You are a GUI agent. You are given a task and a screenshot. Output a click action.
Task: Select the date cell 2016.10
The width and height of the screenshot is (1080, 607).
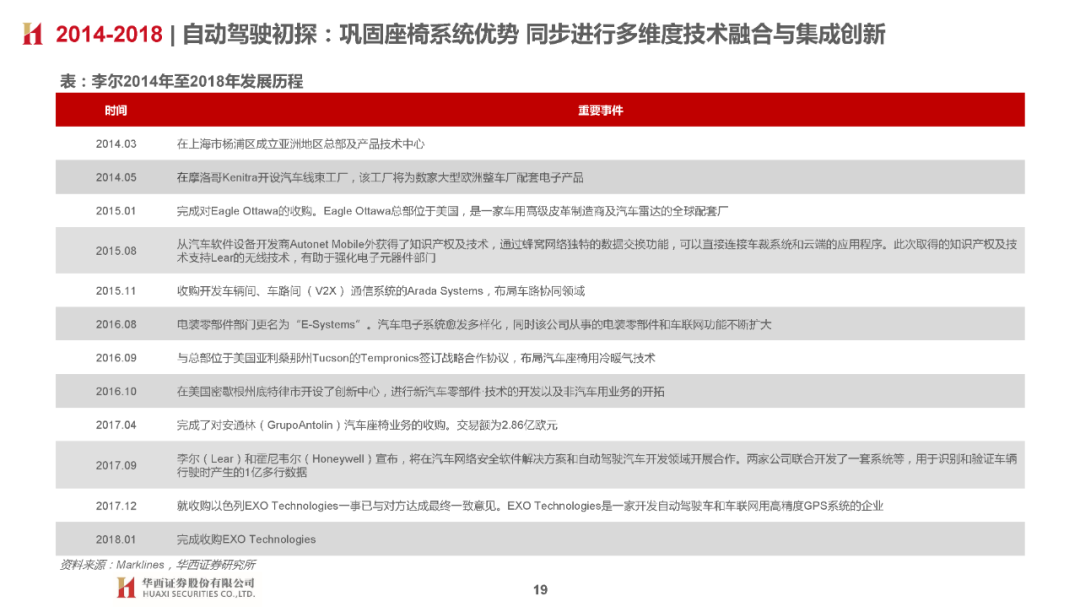click(116, 391)
